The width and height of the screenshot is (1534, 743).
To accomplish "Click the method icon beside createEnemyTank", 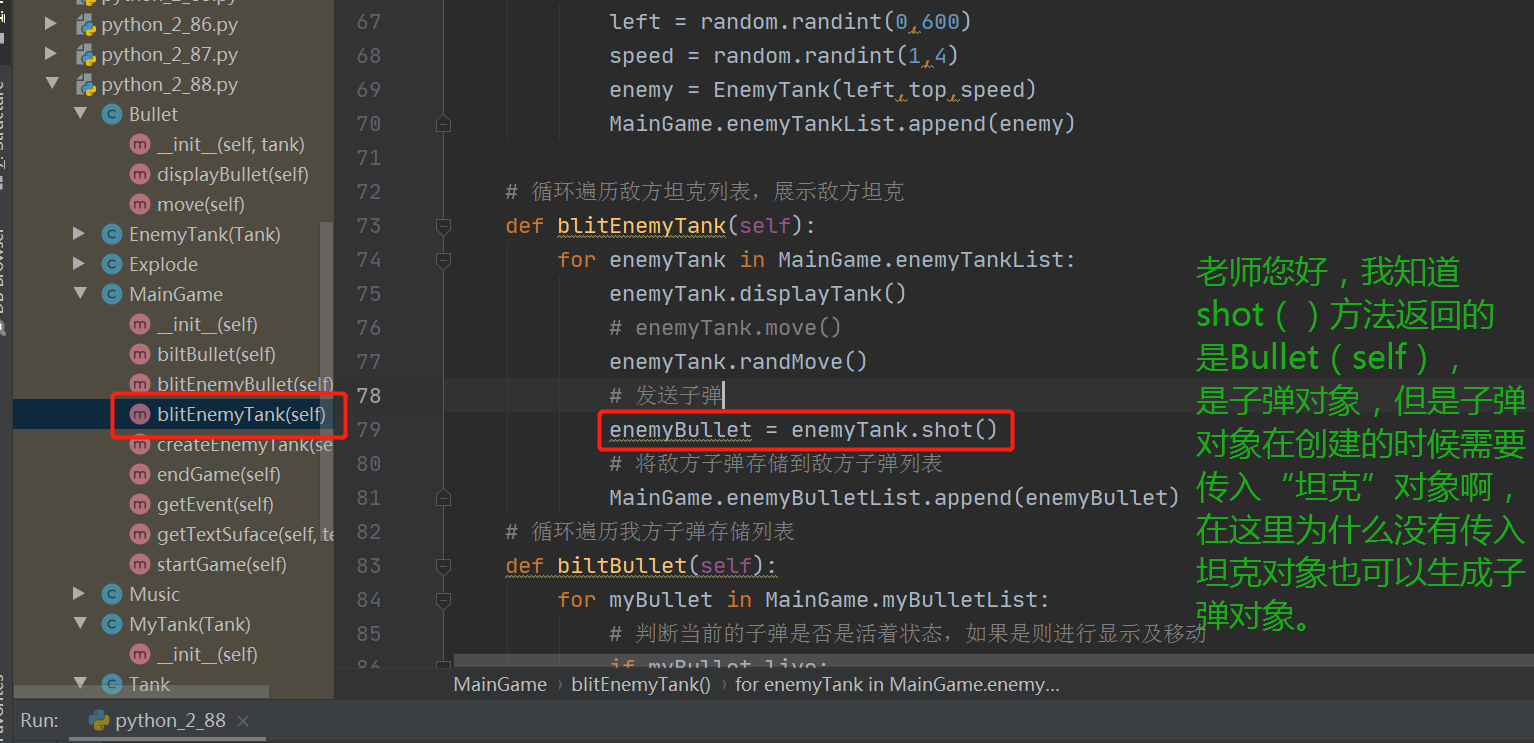I will tap(141, 445).
